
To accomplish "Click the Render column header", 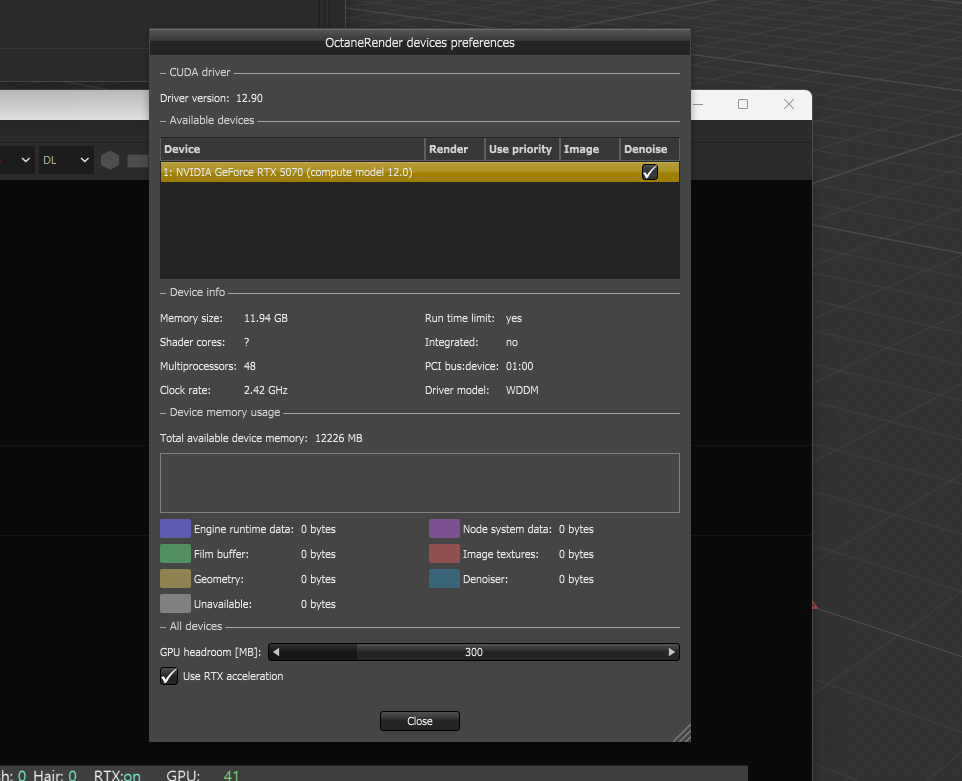I will pos(455,149).
